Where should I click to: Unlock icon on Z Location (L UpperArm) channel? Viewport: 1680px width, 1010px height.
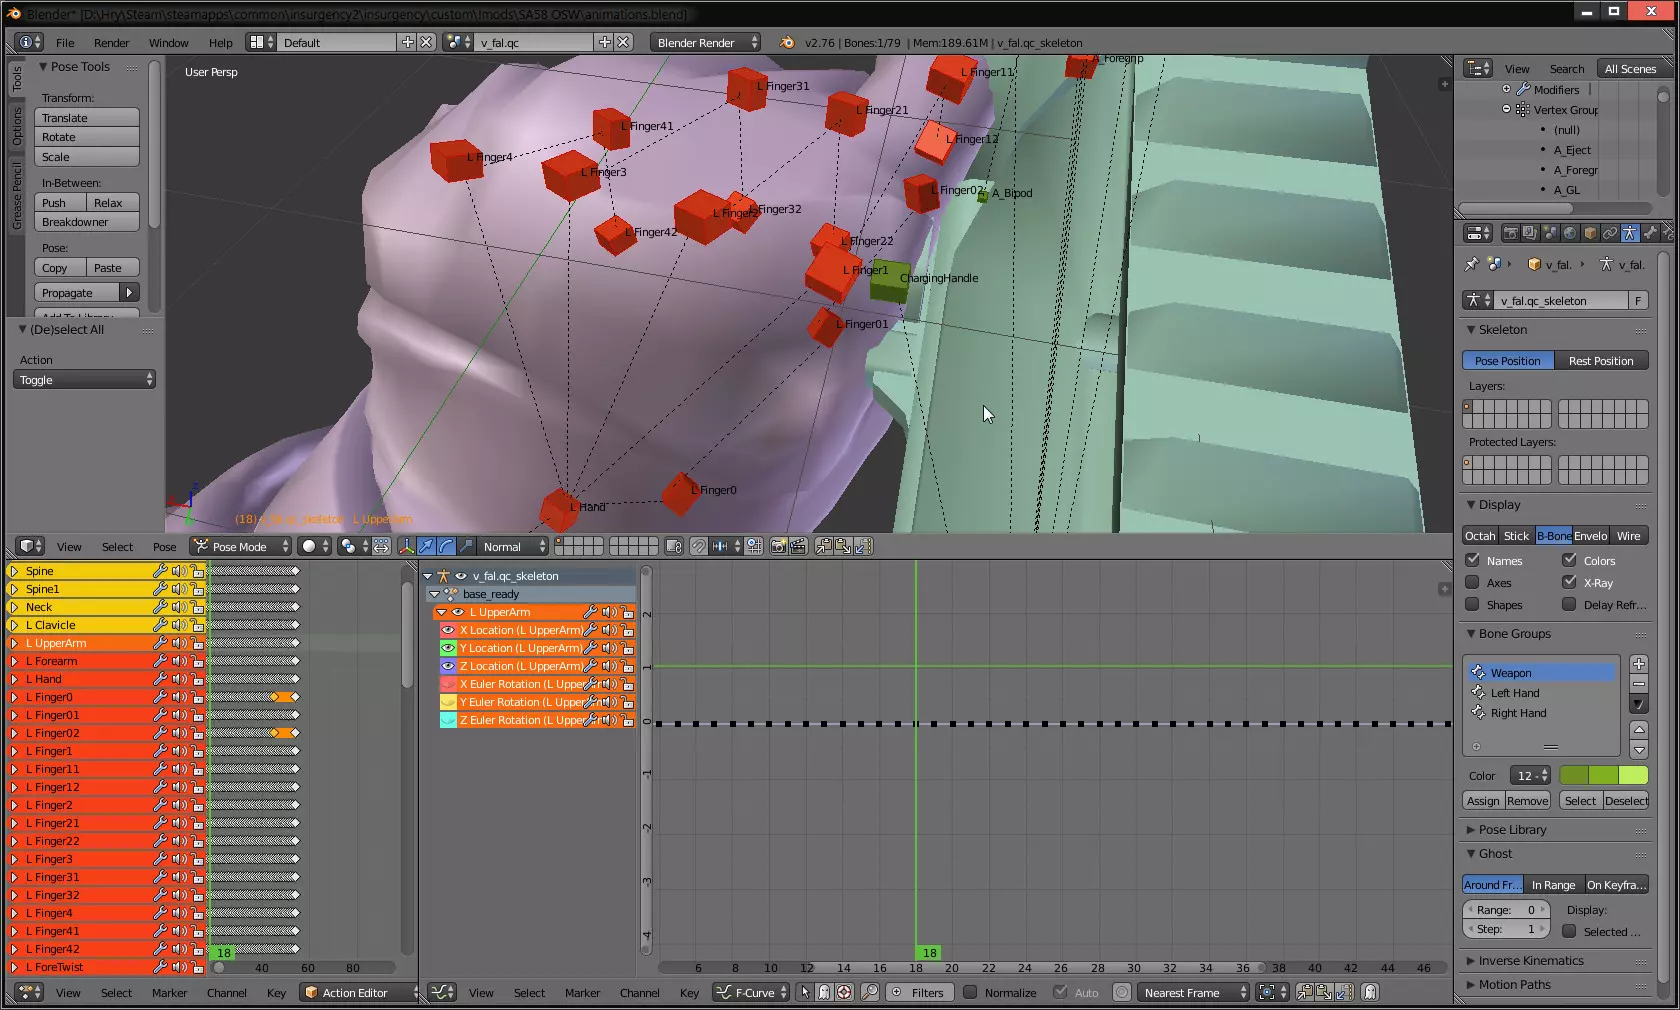[627, 666]
